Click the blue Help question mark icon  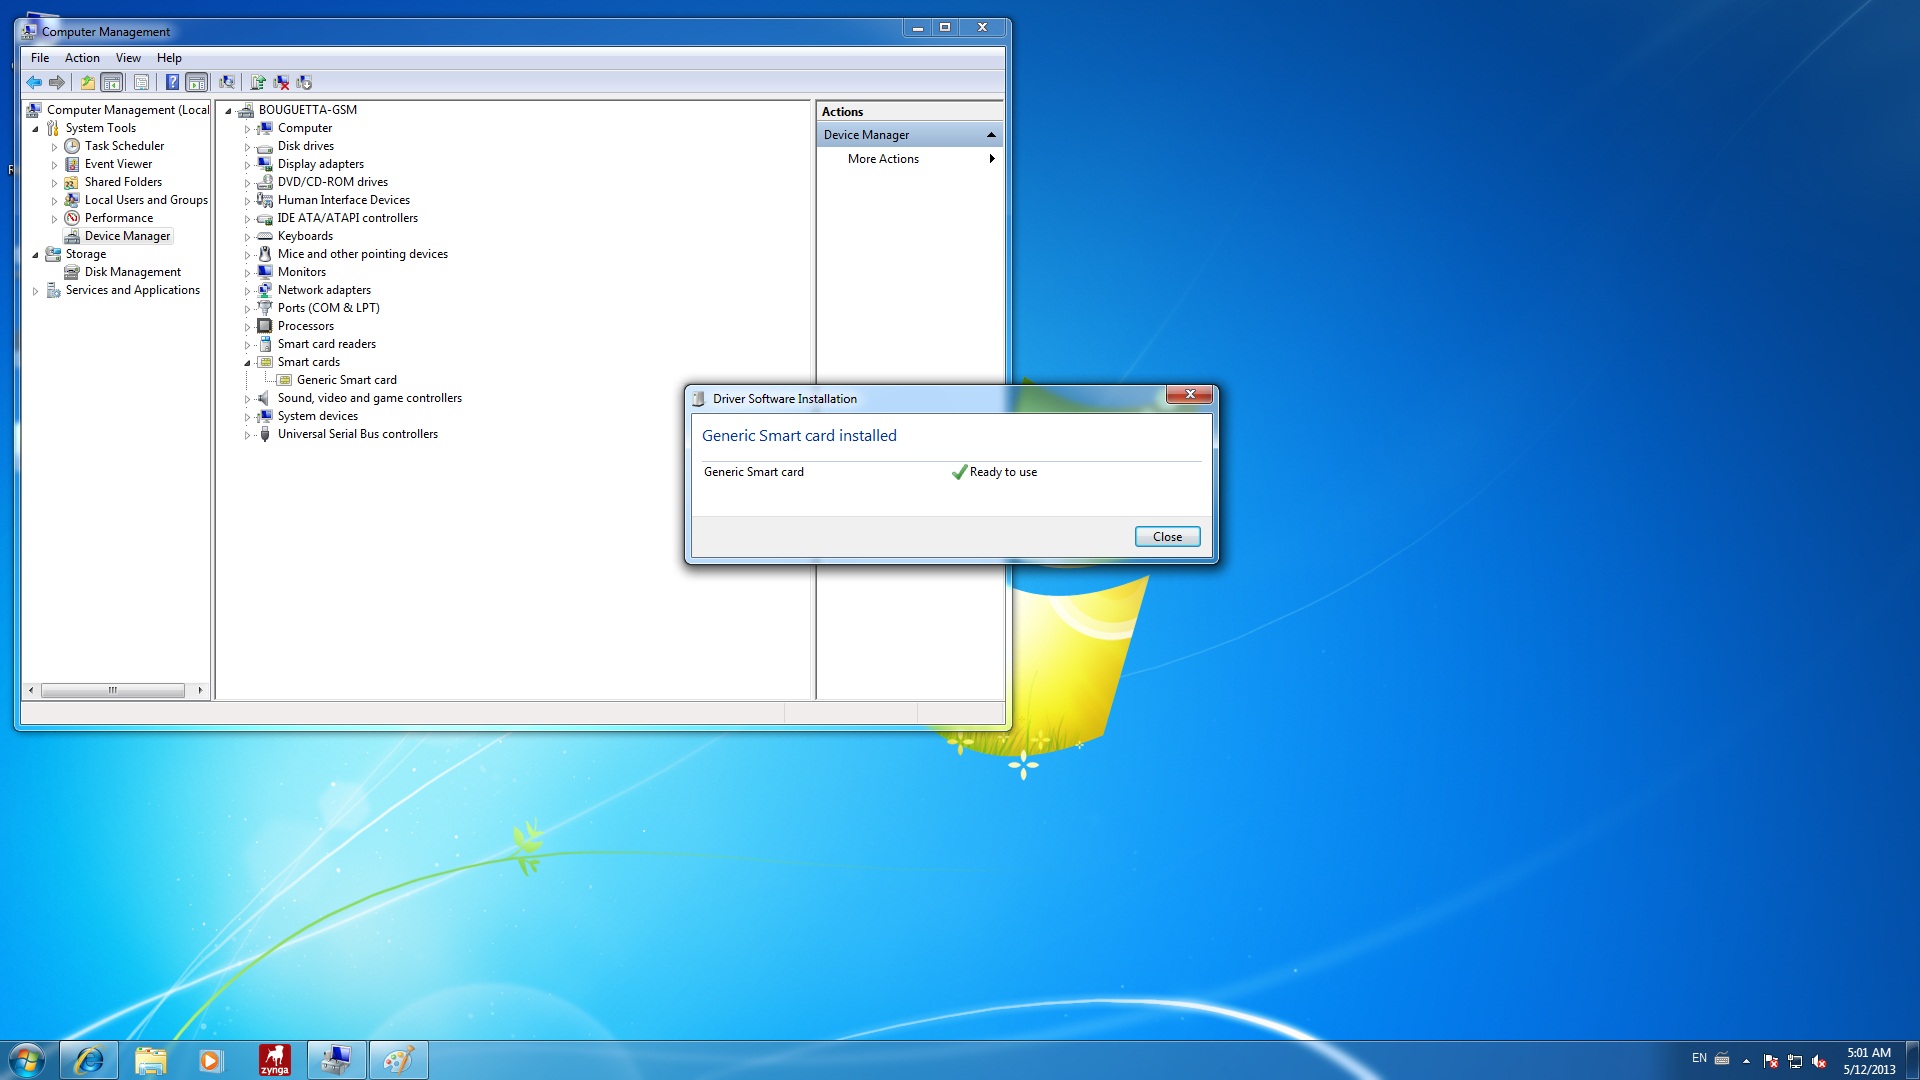[x=172, y=83]
